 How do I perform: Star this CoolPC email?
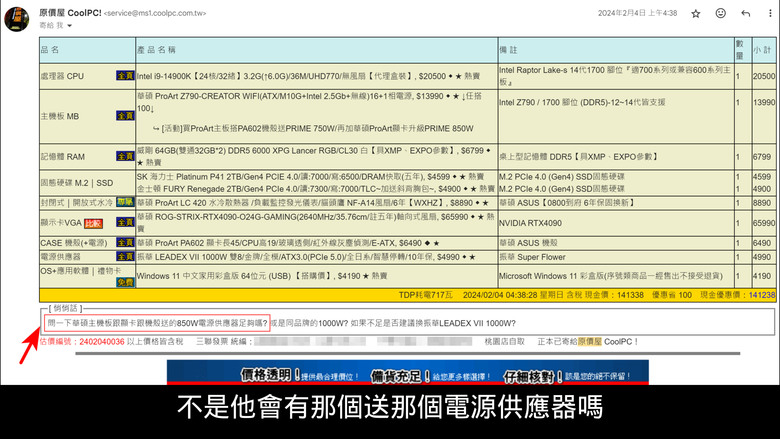click(695, 13)
